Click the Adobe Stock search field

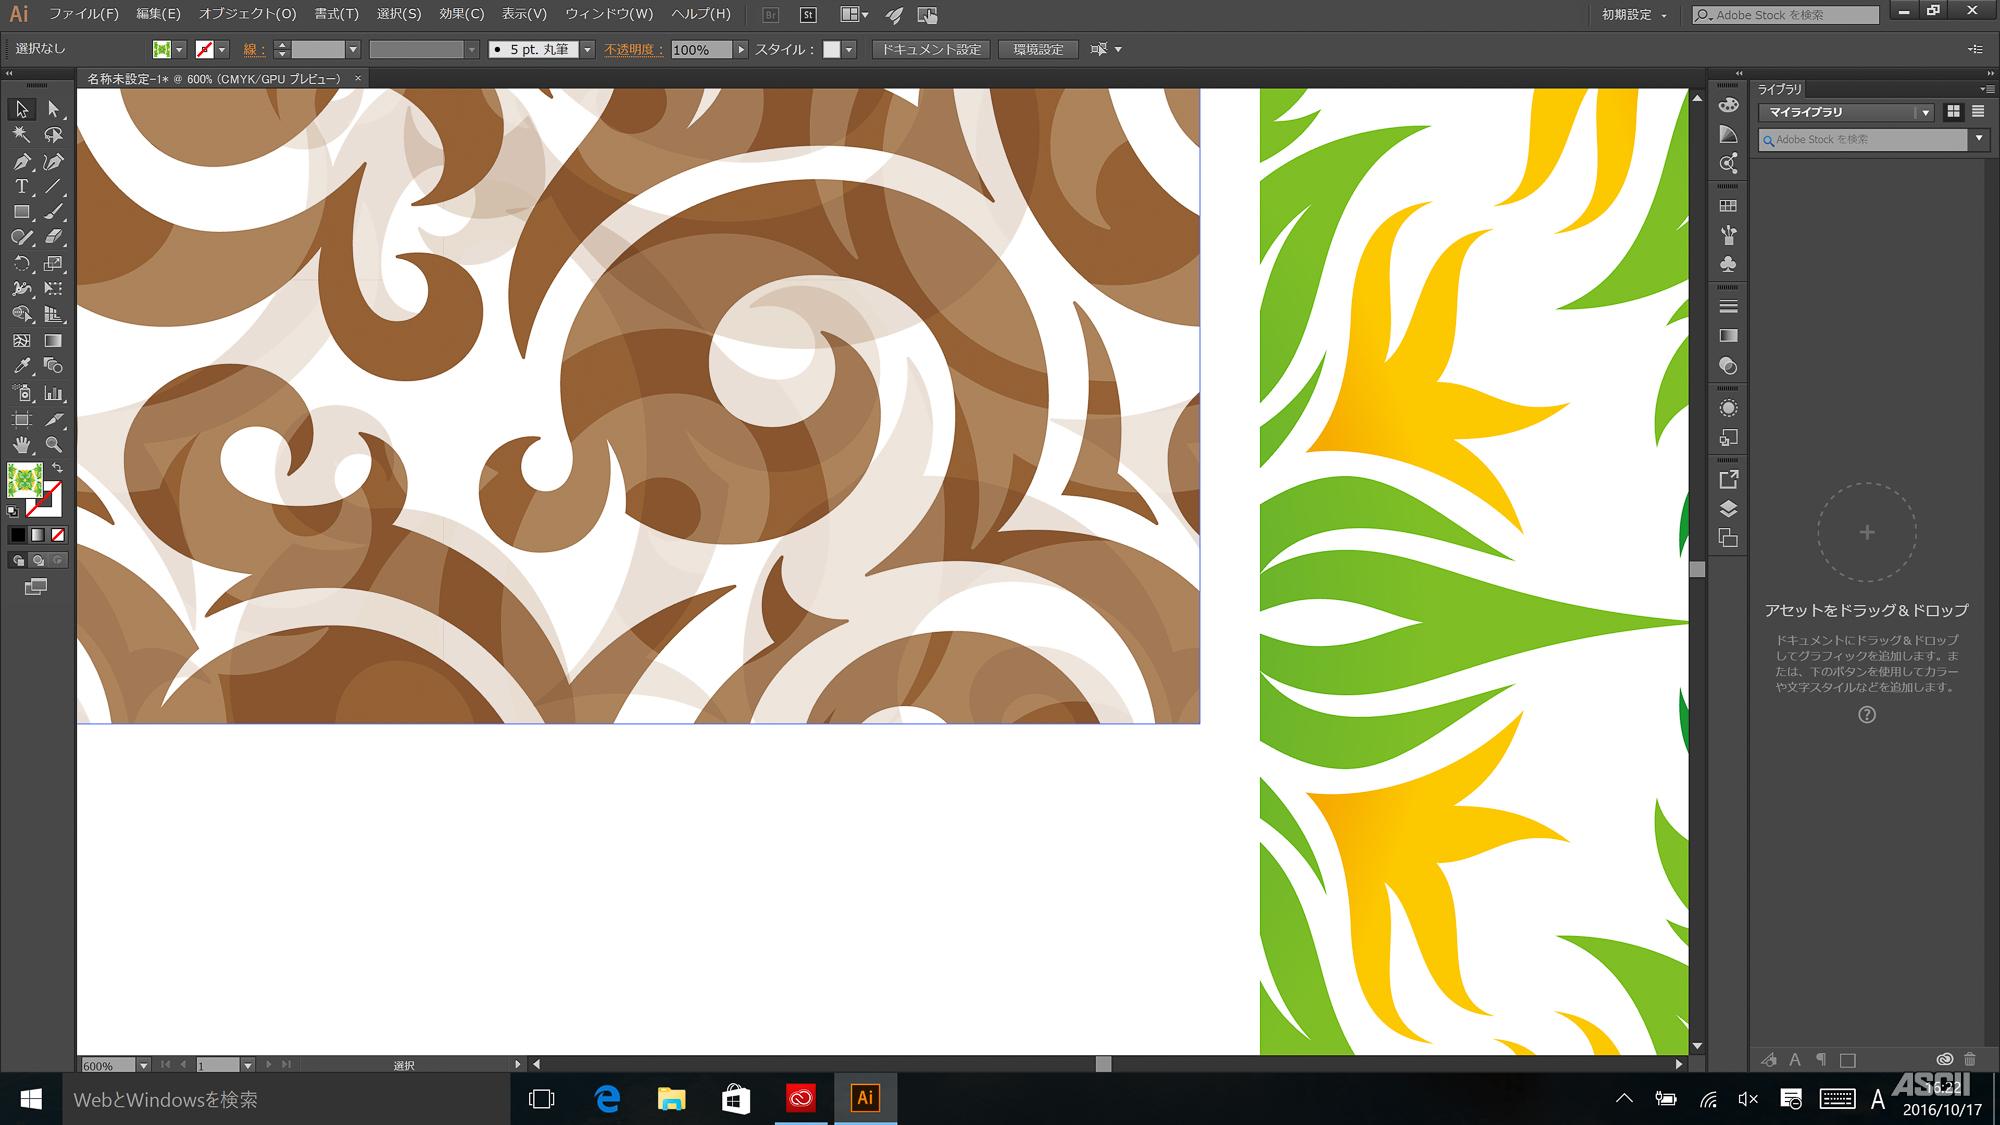pos(1795,15)
